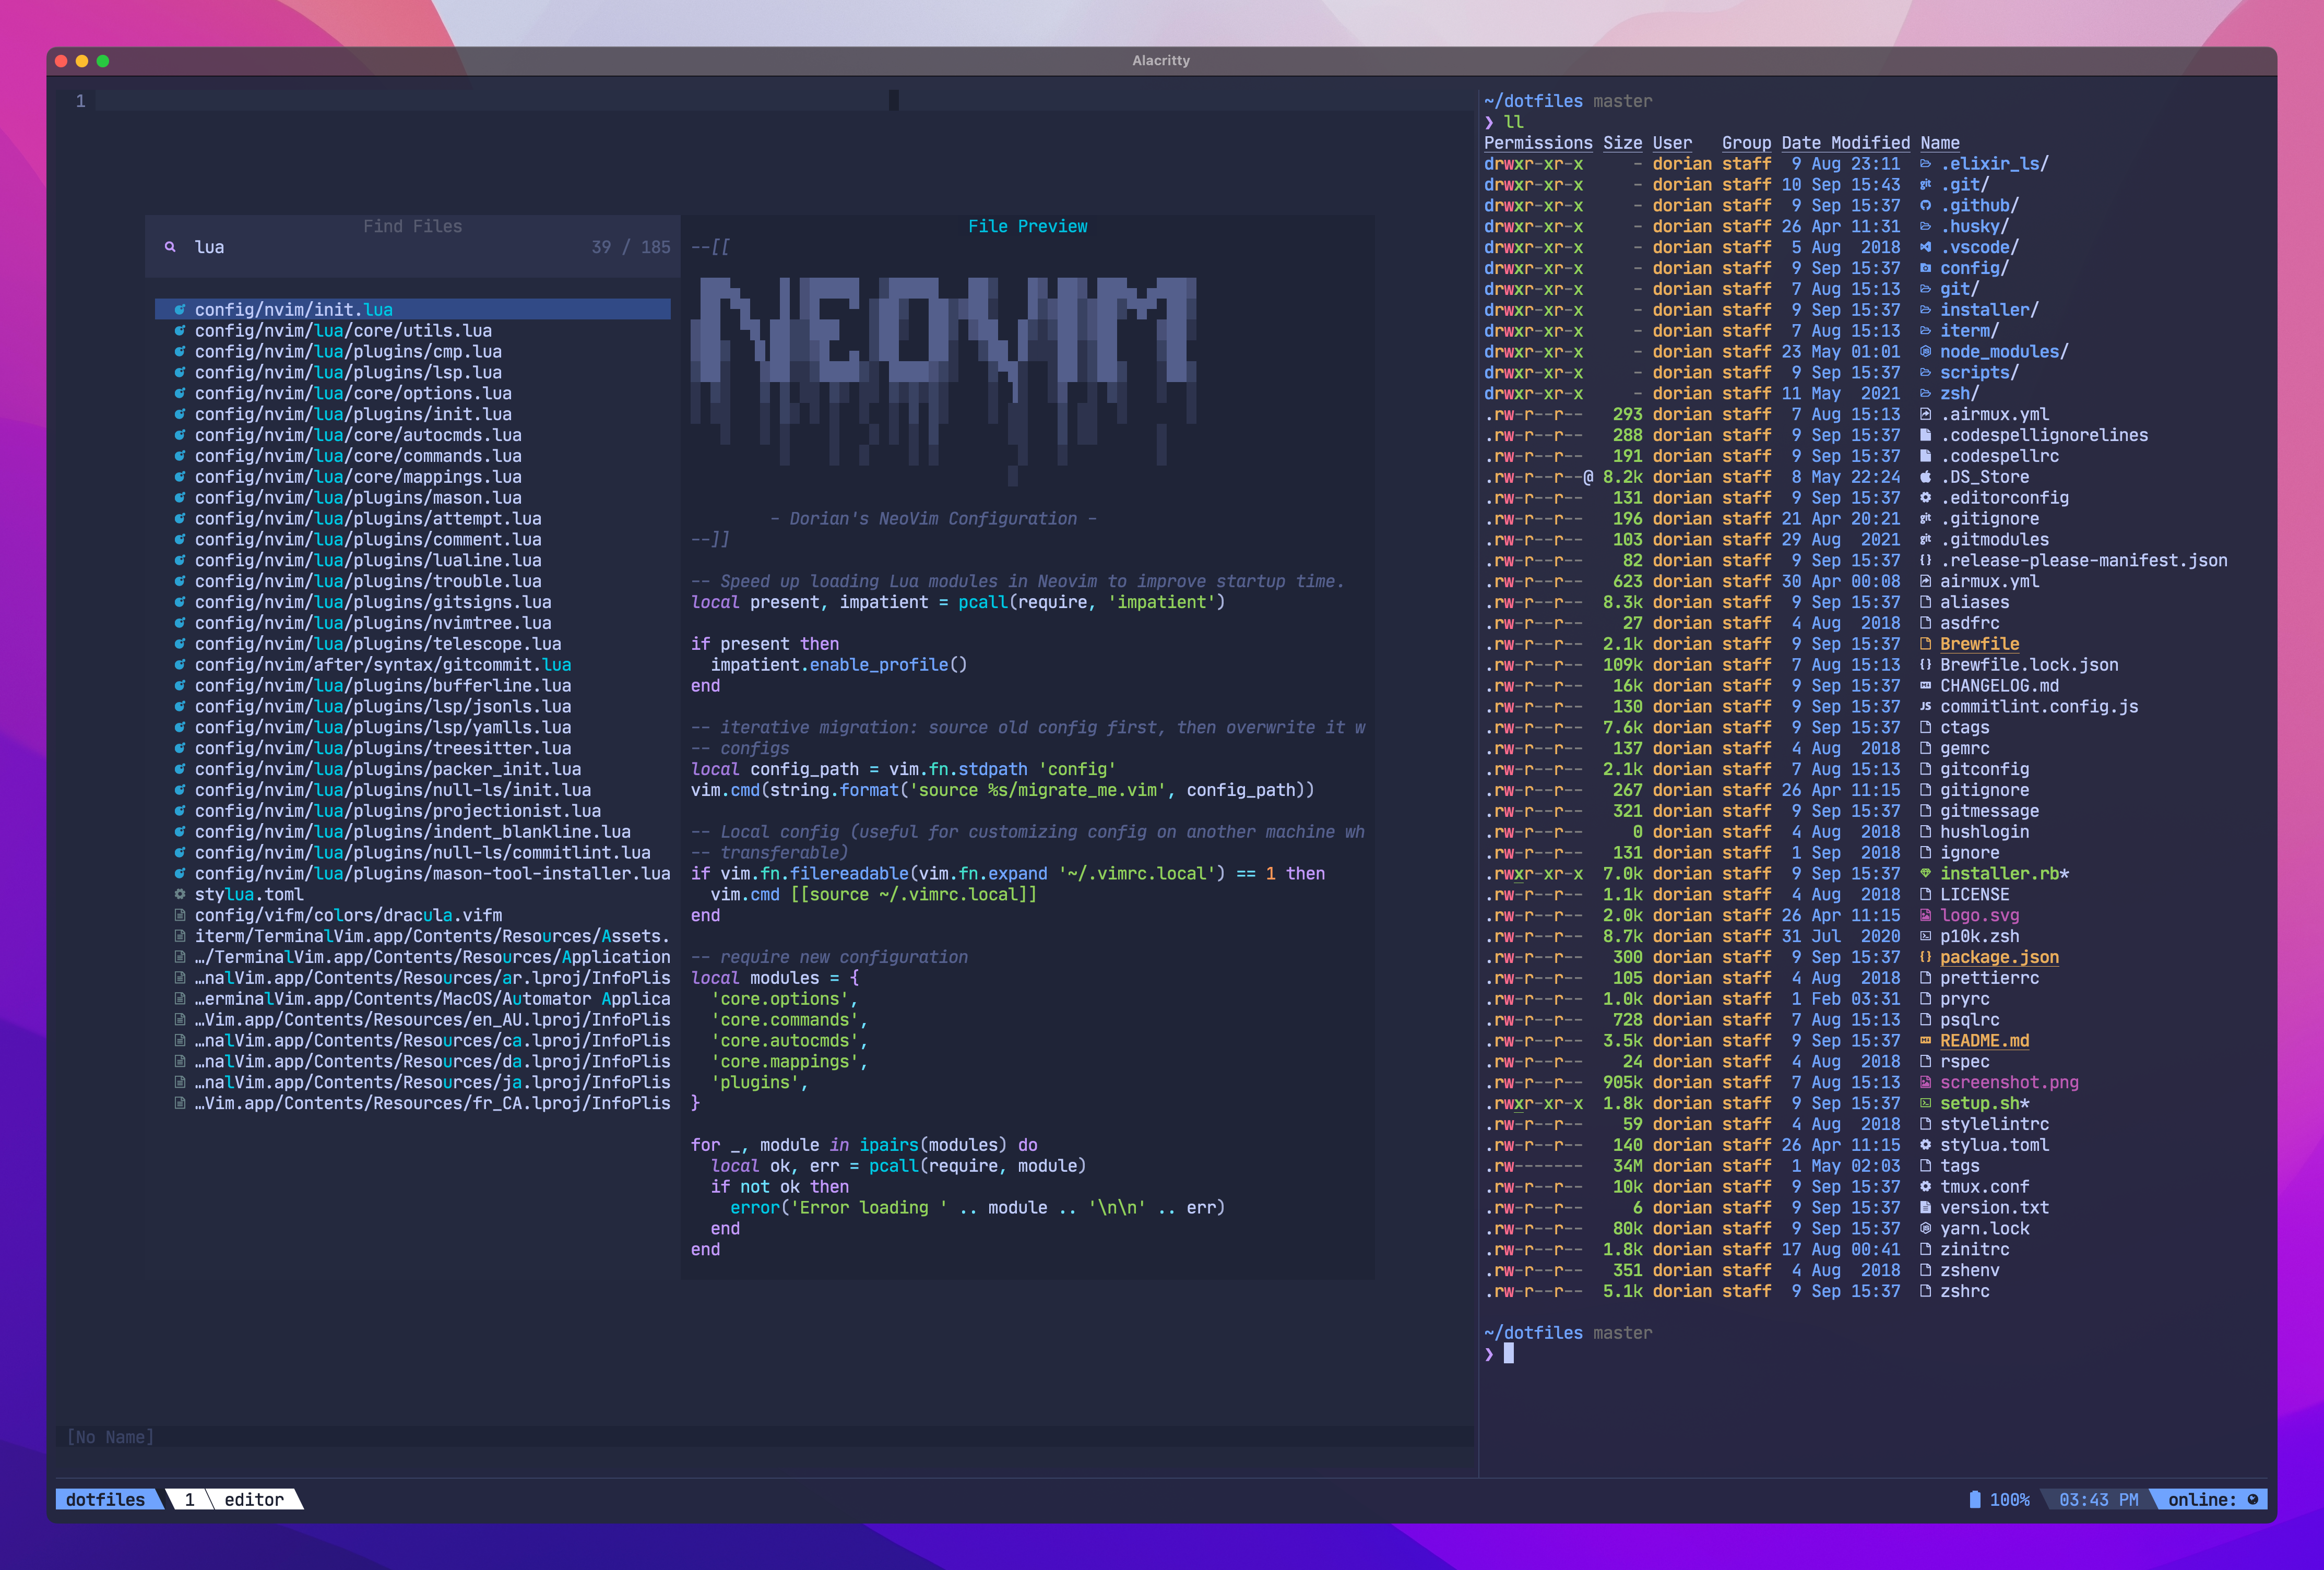This screenshot has height=1570, width=2324.
Task: Click the file icon beside config/vifm/colors/dracula.vifm
Action: [x=180, y=916]
